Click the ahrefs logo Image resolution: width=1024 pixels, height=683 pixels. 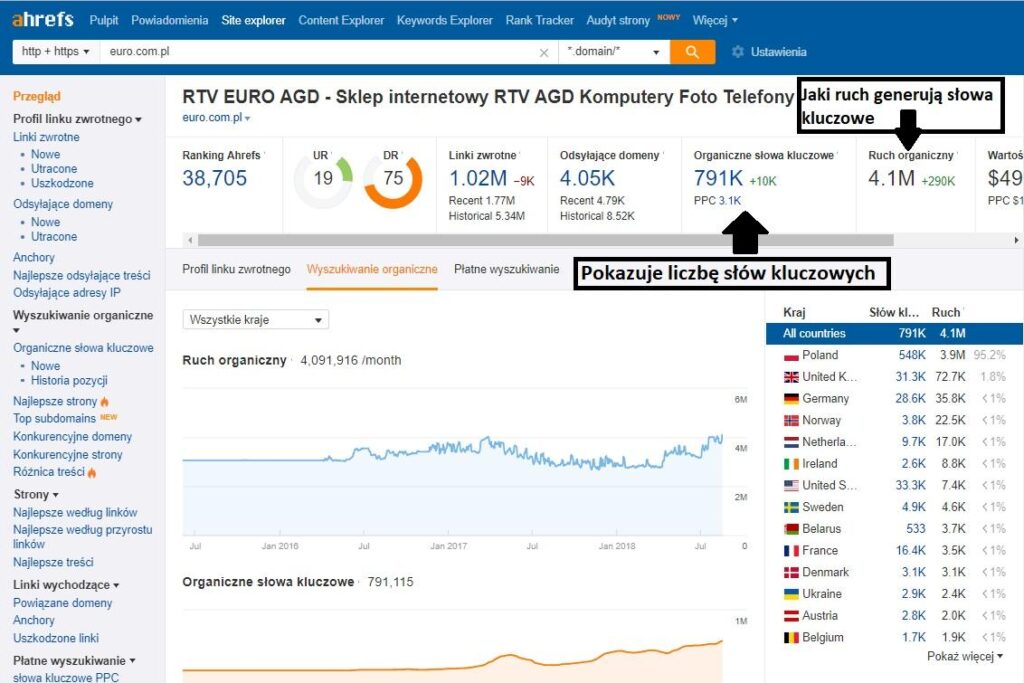[x=43, y=19]
